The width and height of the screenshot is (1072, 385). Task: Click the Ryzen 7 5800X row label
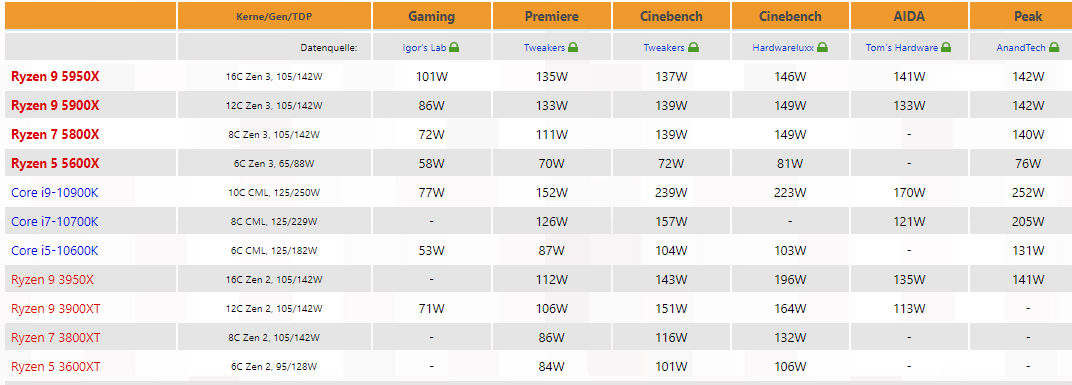[55, 135]
